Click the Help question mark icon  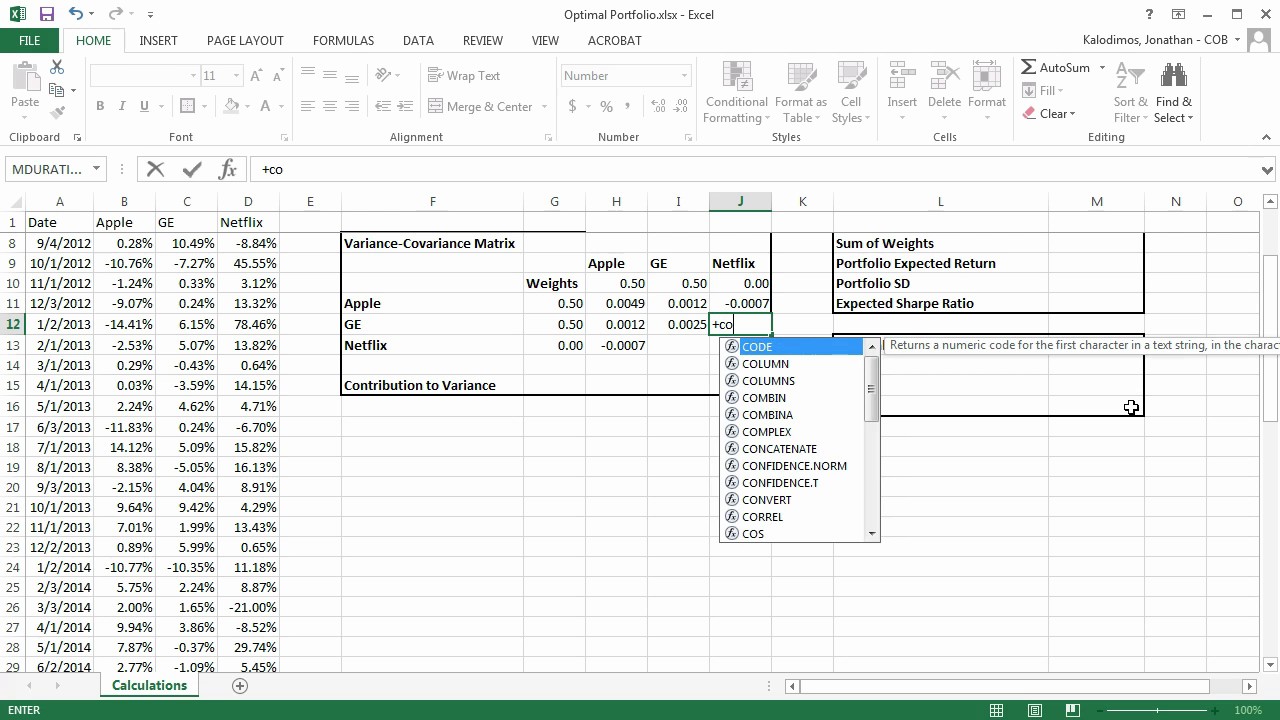tap(1150, 14)
